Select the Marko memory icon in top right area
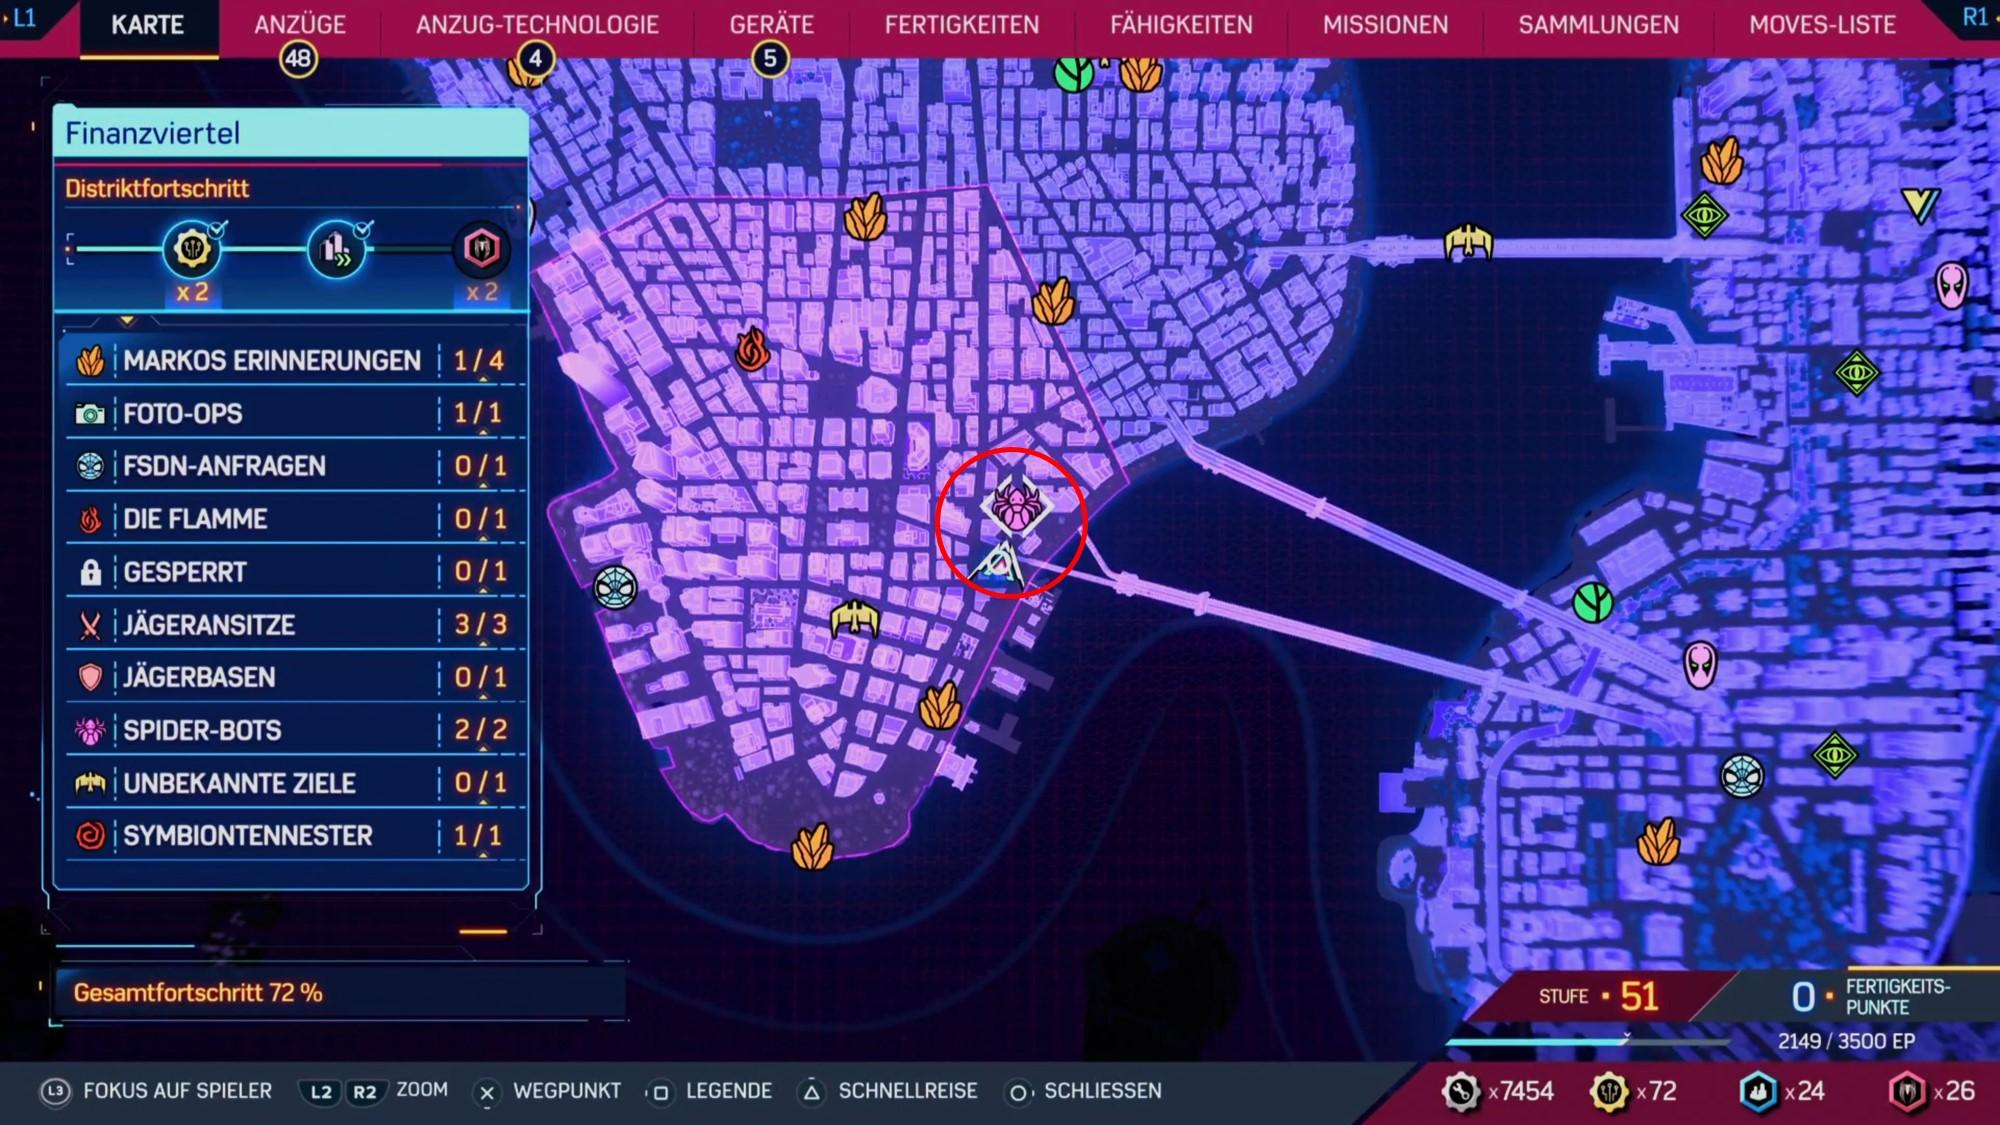2000x1125 pixels. pyautogui.click(x=1722, y=161)
